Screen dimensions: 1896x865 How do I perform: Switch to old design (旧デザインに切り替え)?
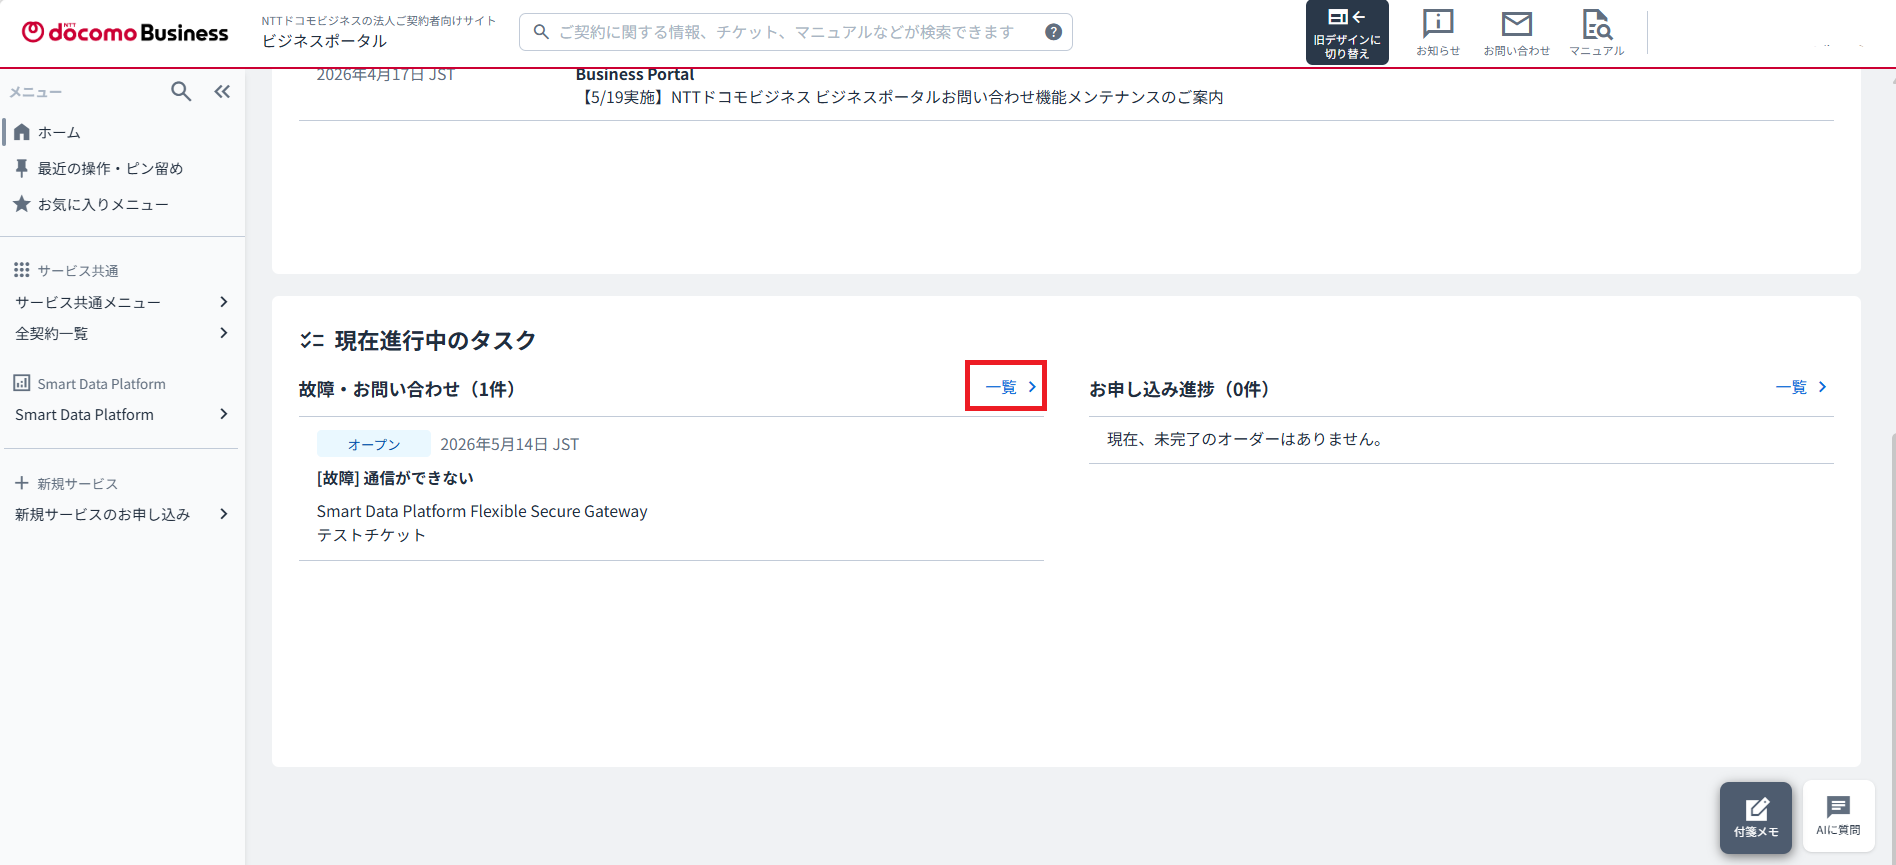1347,33
